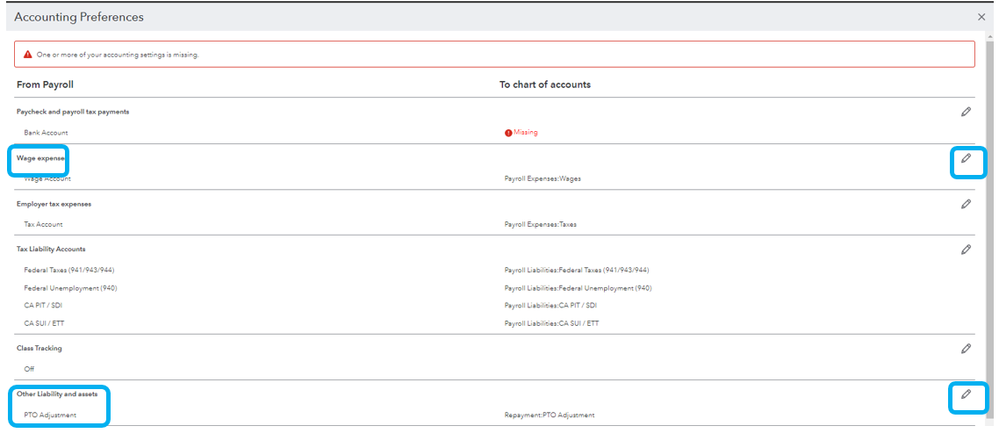Click the red Missing error icon

click(508, 132)
